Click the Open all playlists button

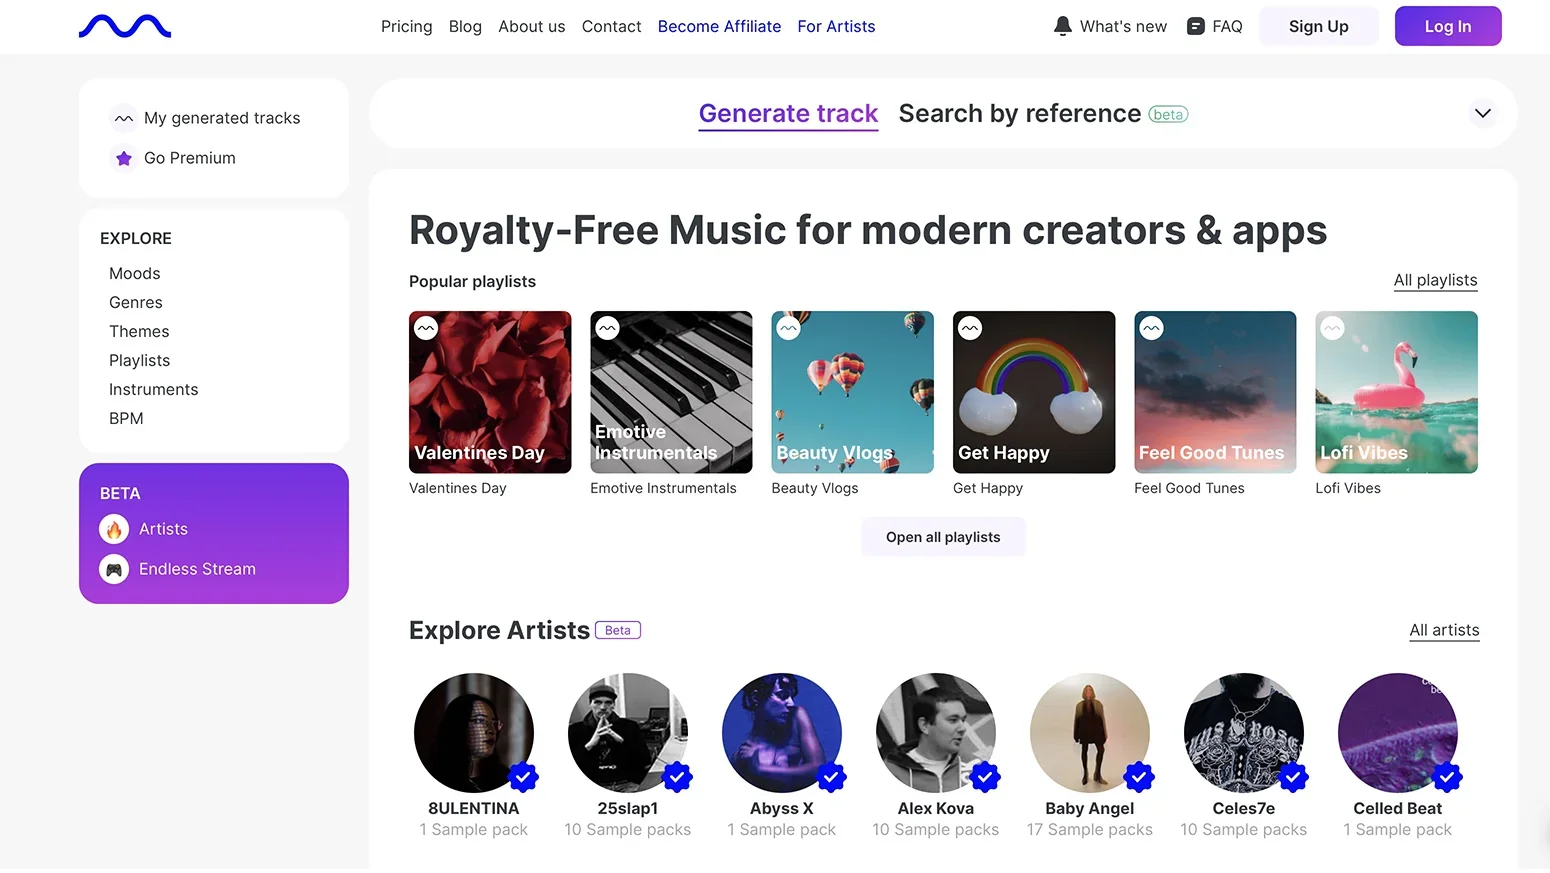coord(942,537)
